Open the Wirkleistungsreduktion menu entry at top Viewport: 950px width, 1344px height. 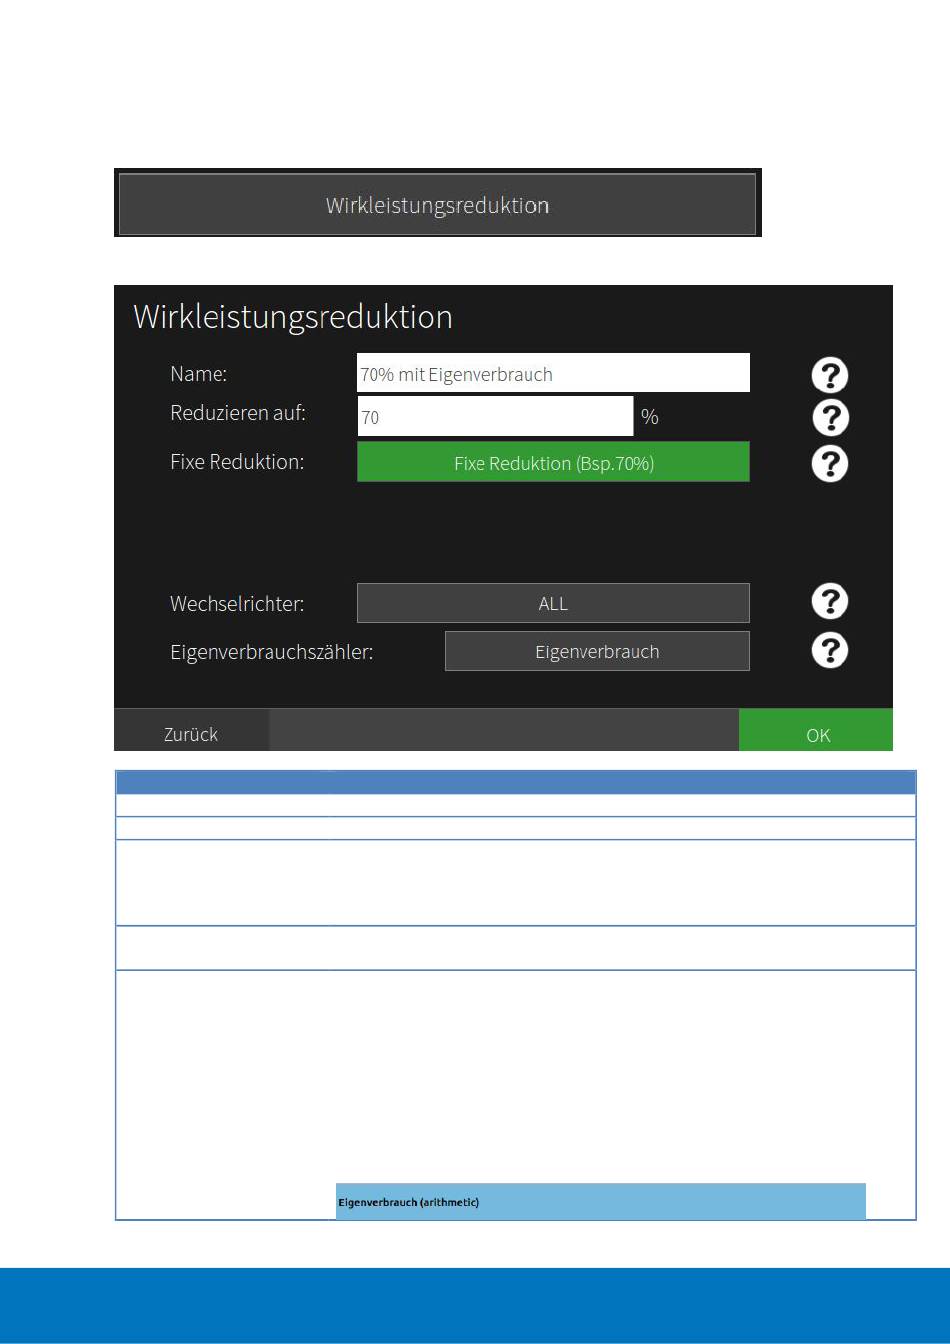coord(437,205)
